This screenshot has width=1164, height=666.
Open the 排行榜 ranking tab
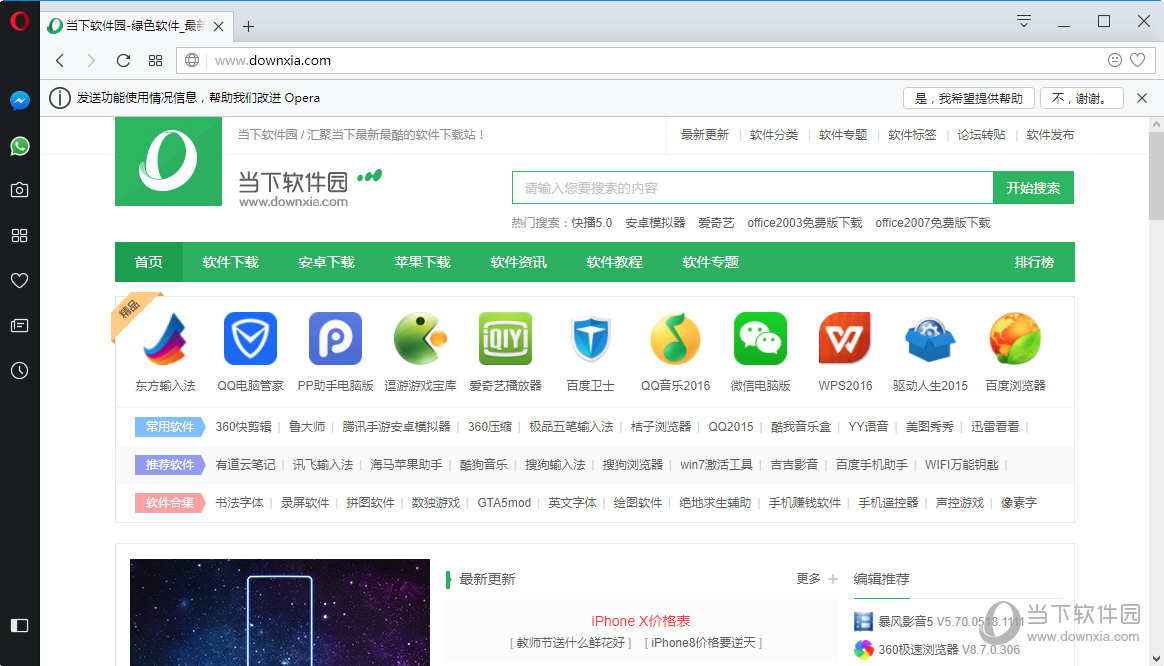click(x=1034, y=262)
